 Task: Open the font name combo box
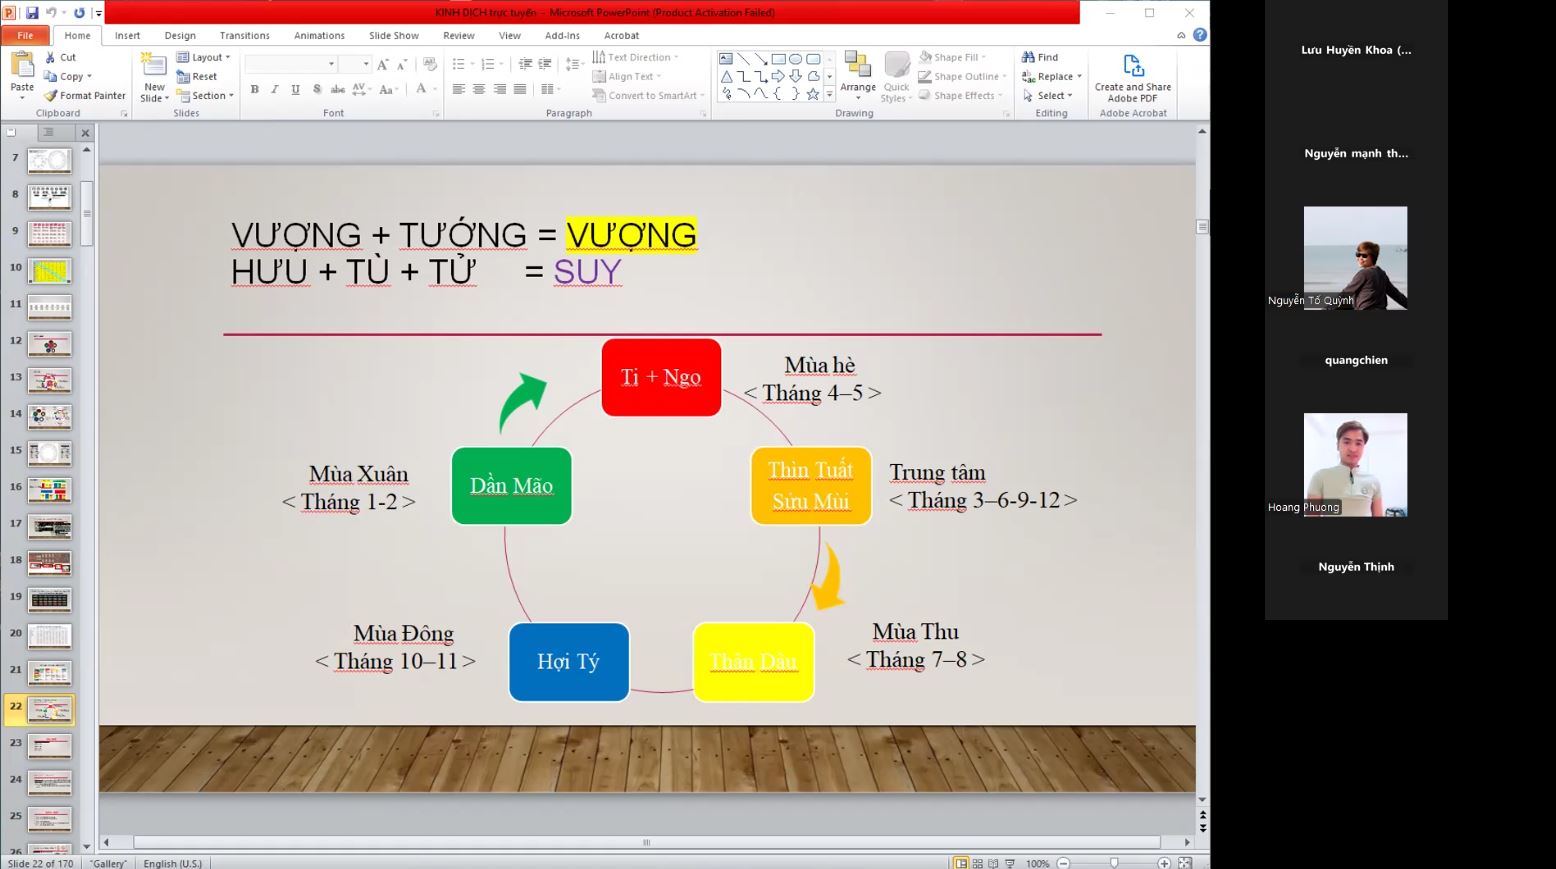click(x=291, y=64)
